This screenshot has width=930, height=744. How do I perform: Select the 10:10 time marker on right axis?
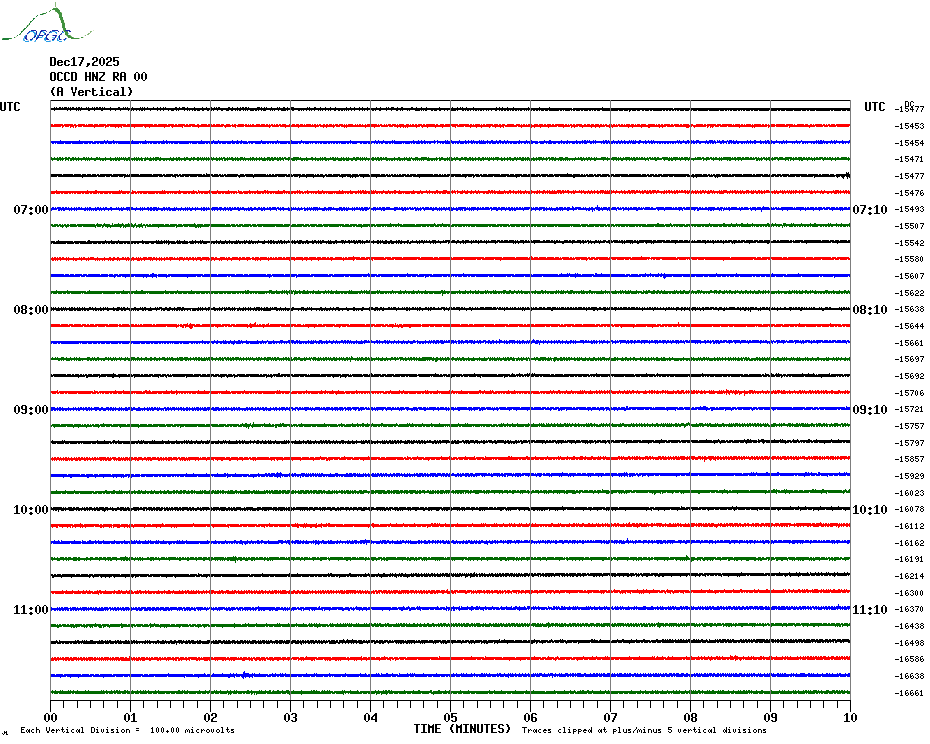tap(868, 510)
